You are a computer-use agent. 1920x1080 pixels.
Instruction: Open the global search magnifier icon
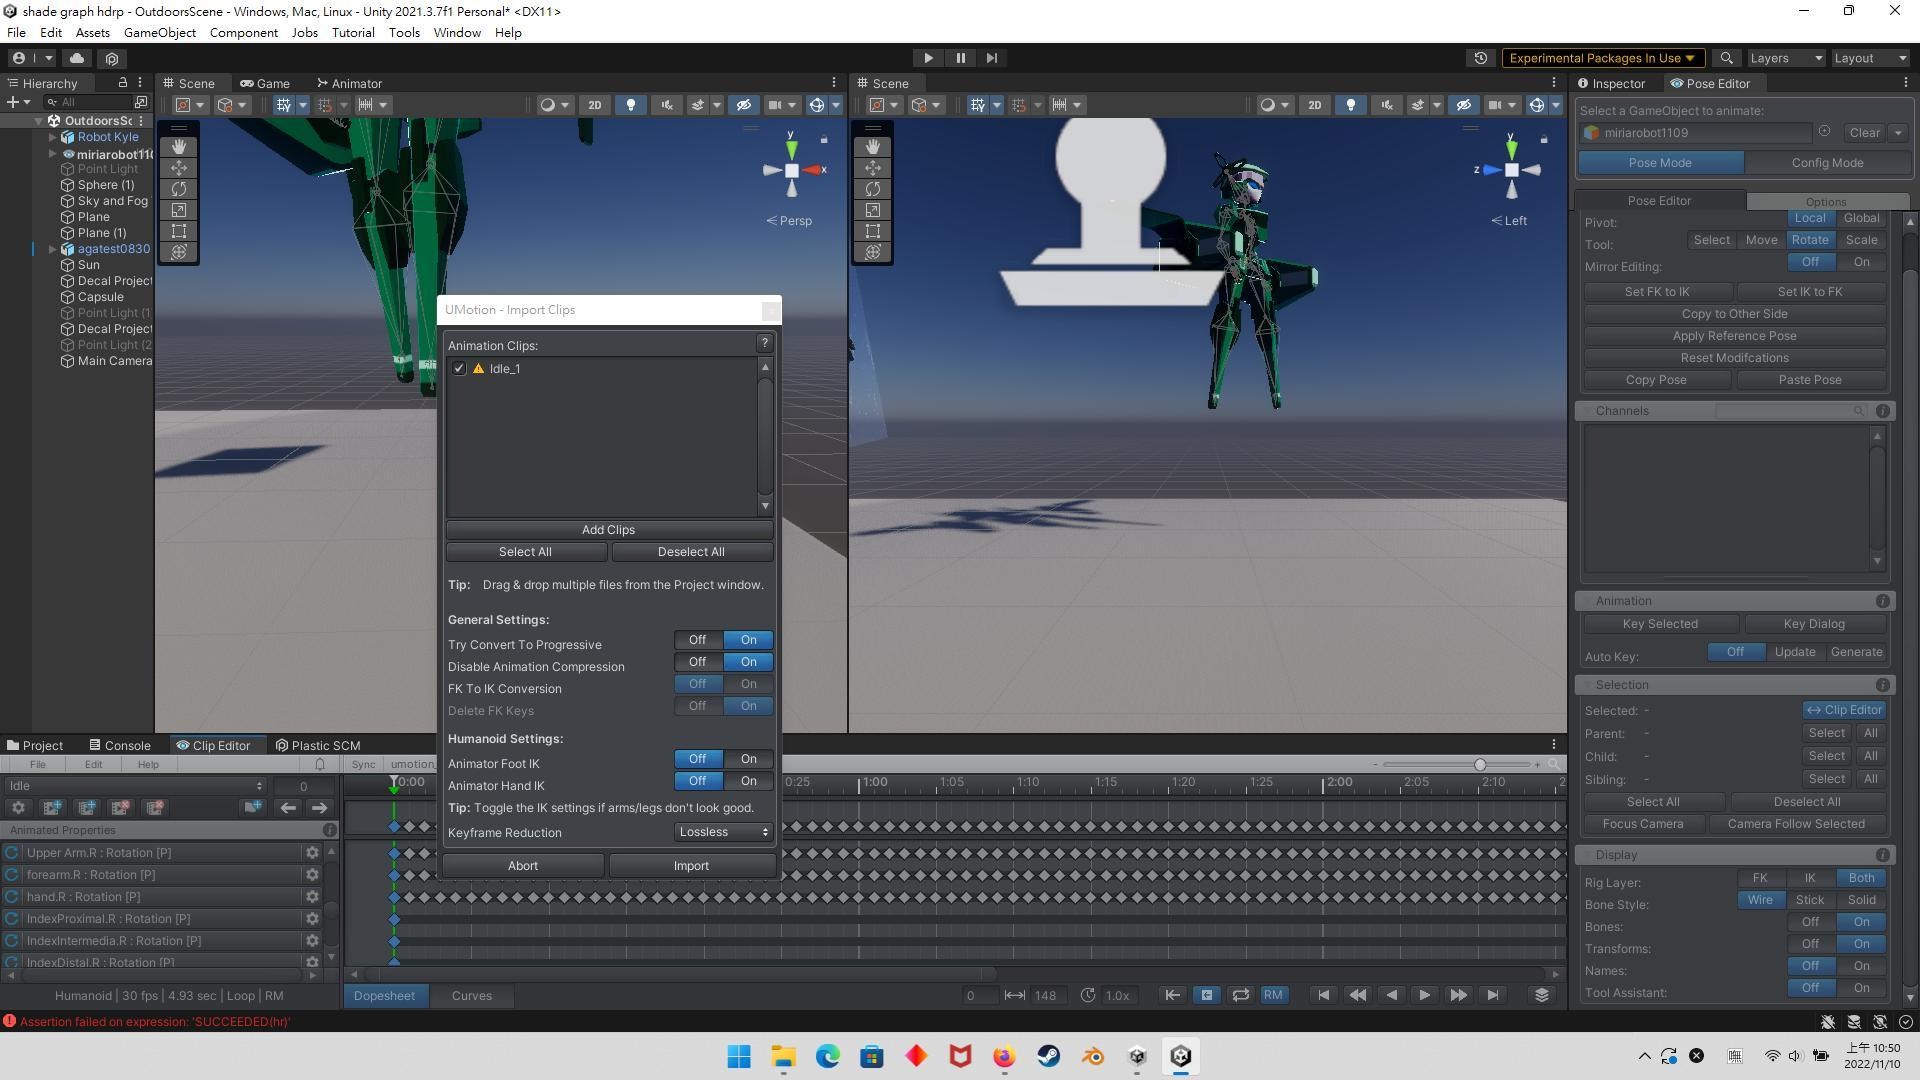point(1726,58)
